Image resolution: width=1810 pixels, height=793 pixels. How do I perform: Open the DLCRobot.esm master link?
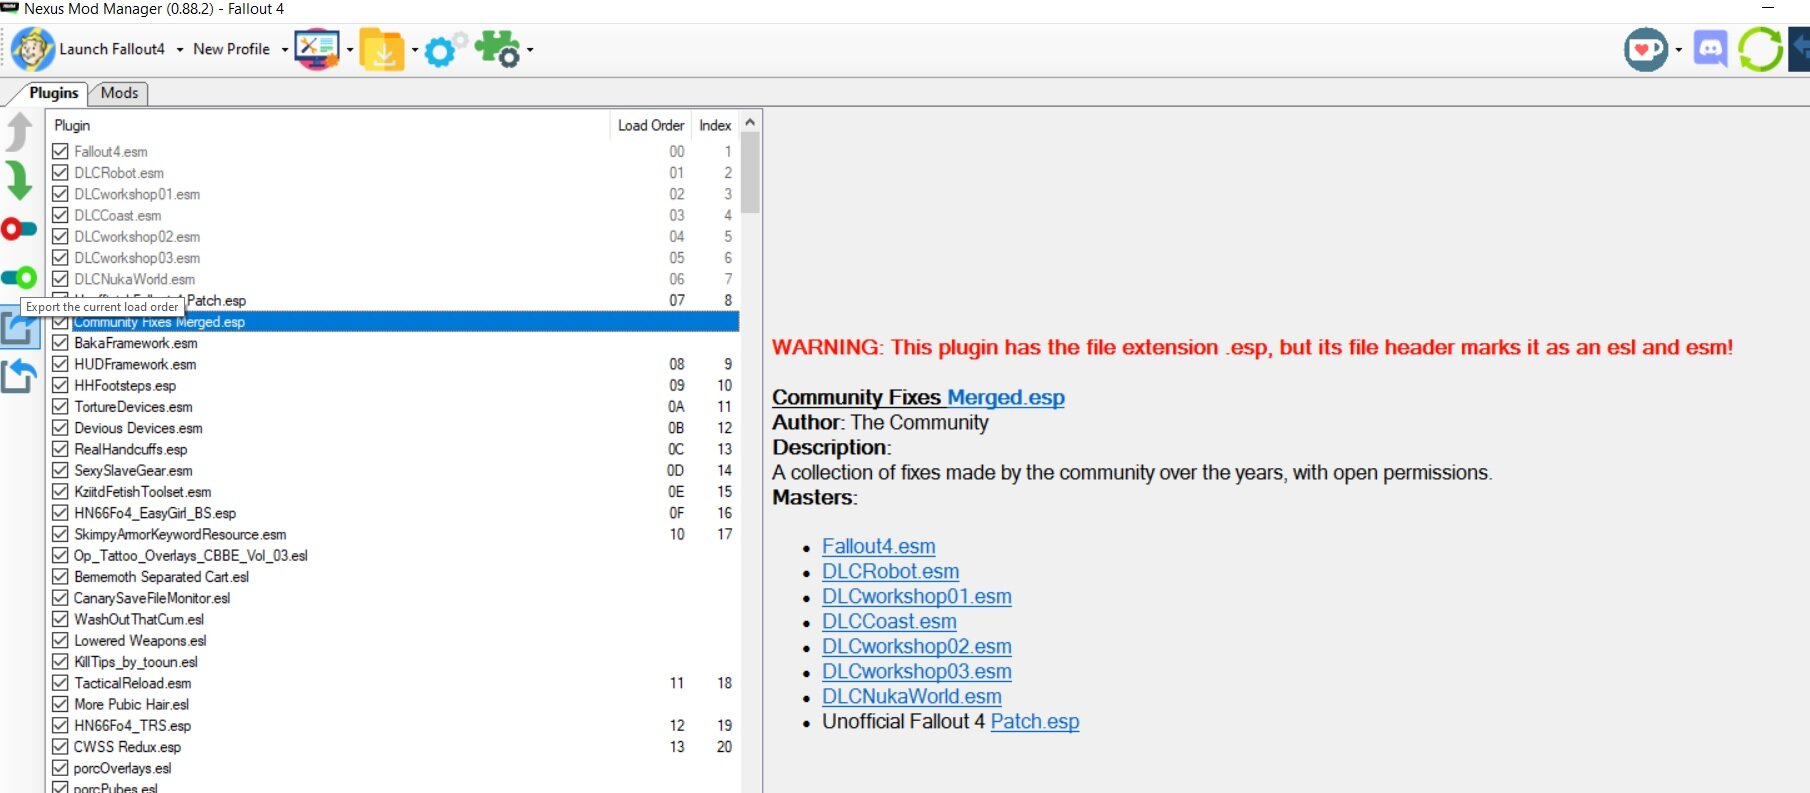pos(890,571)
